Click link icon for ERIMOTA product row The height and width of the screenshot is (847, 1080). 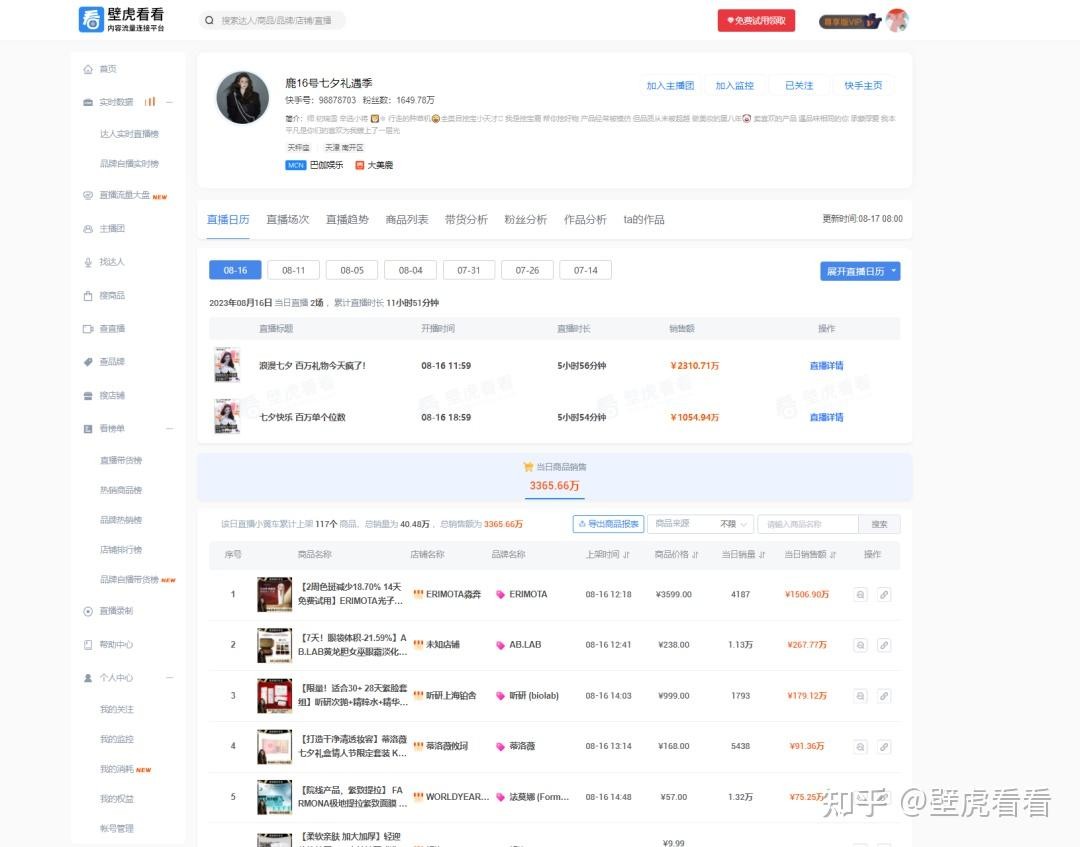[x=884, y=594]
